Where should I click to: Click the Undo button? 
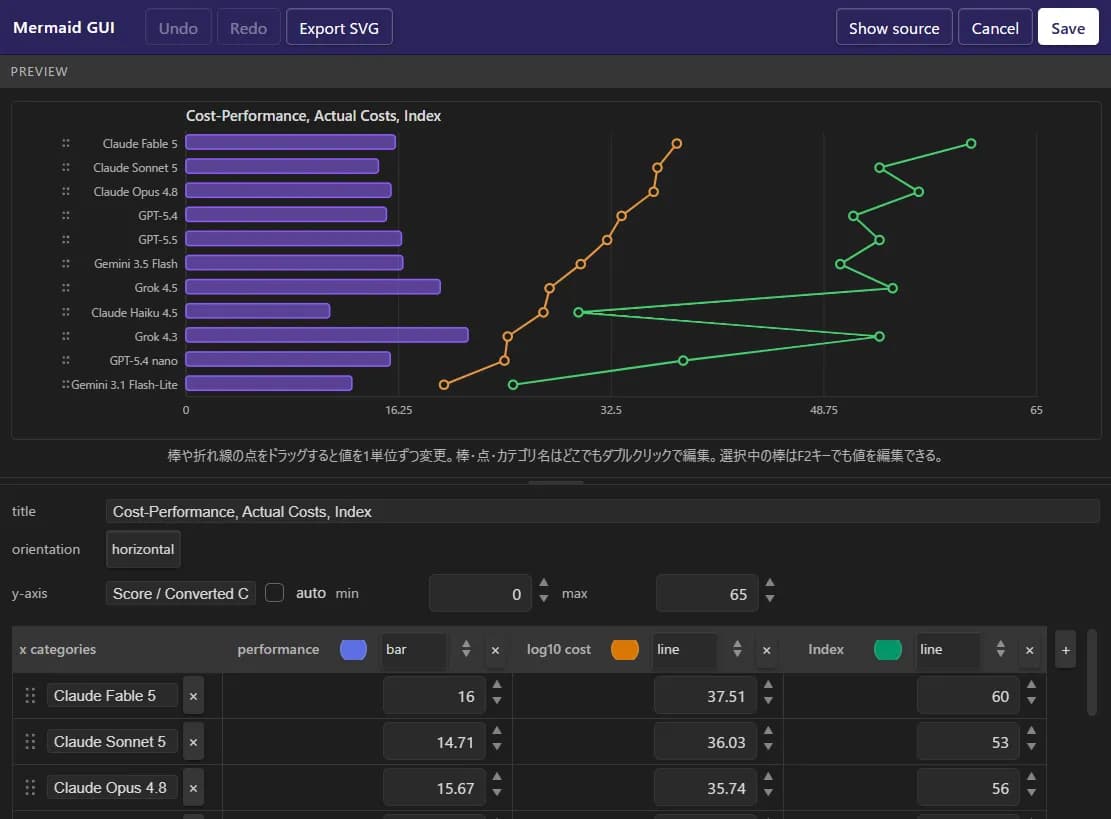(178, 28)
